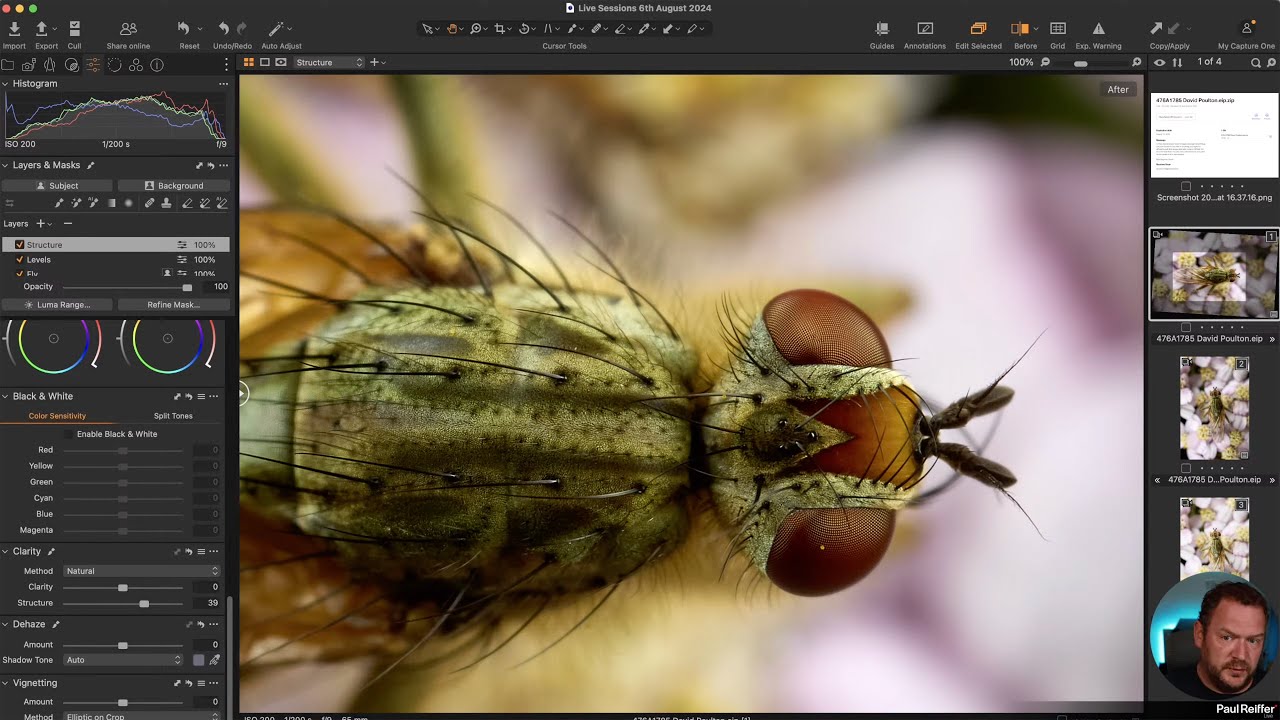
Task: Toggle Exposure Warning
Action: (1098, 29)
